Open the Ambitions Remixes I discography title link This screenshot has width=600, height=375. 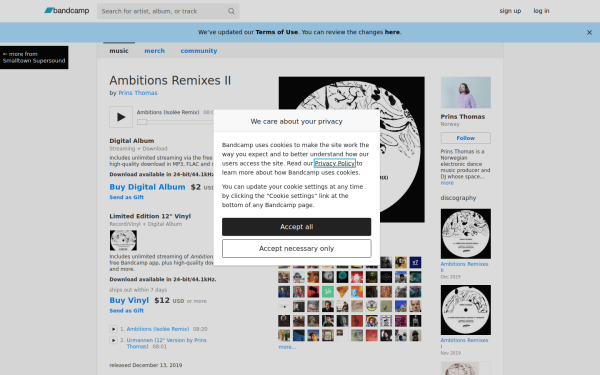click(x=464, y=343)
